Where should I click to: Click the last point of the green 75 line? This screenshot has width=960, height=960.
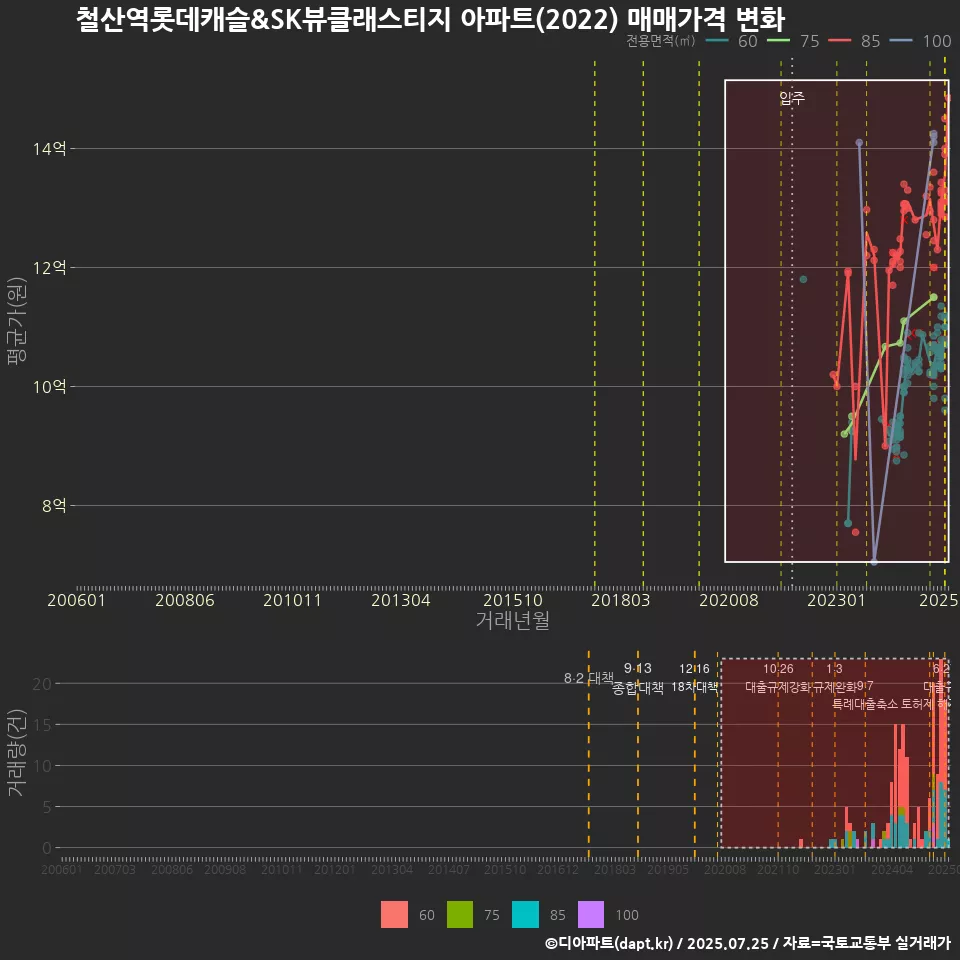pos(934,297)
